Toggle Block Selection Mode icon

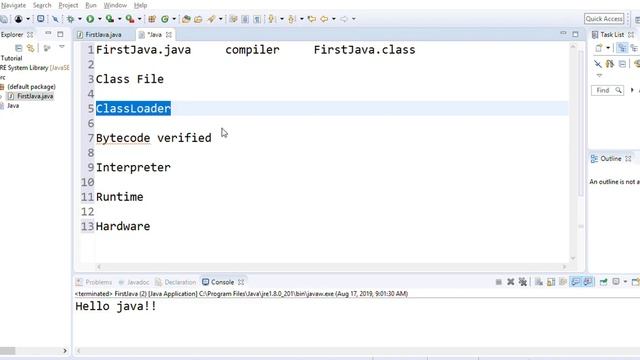tap(245, 19)
